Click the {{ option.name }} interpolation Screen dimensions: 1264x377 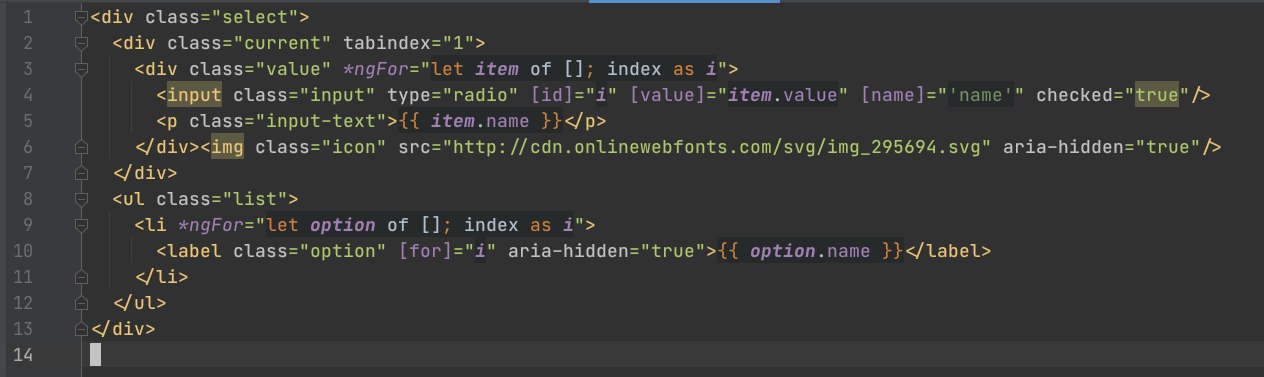point(810,251)
